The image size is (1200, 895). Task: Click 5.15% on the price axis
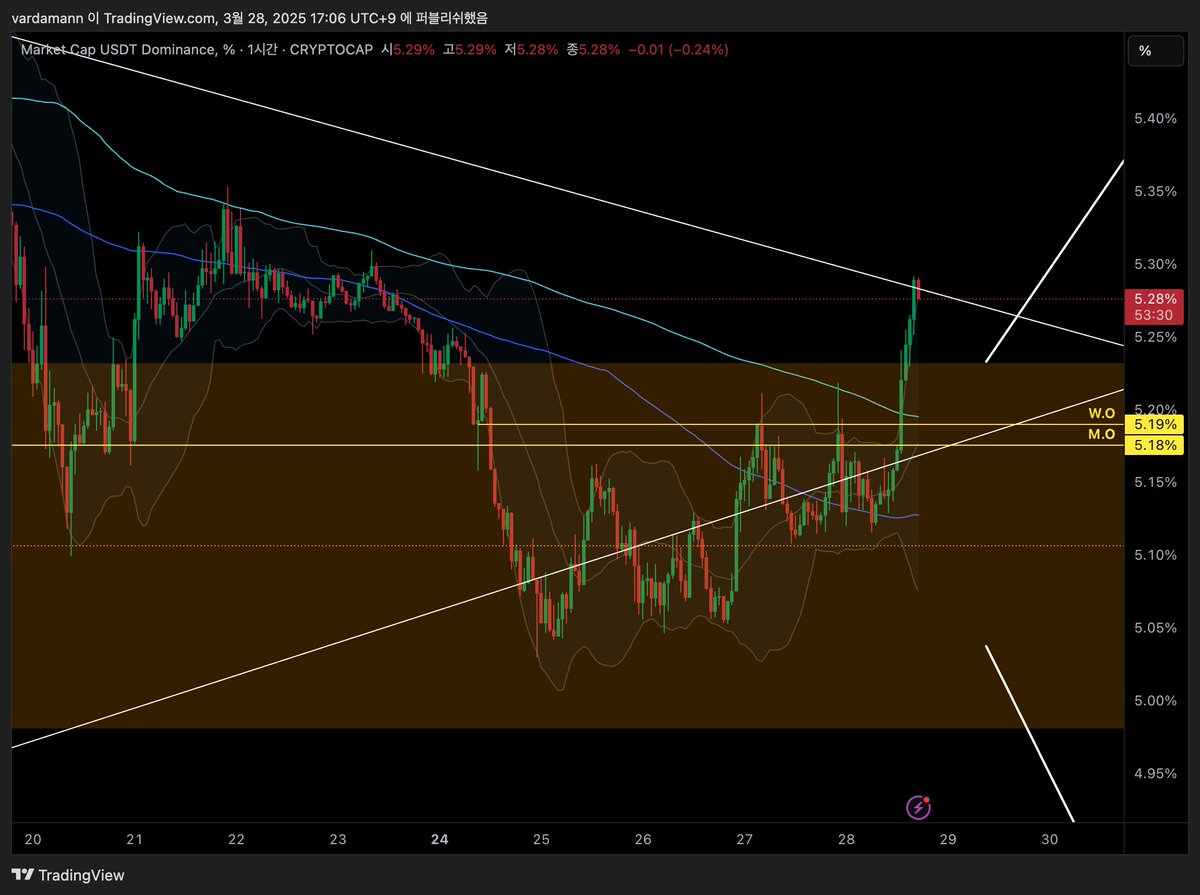(x=1155, y=482)
